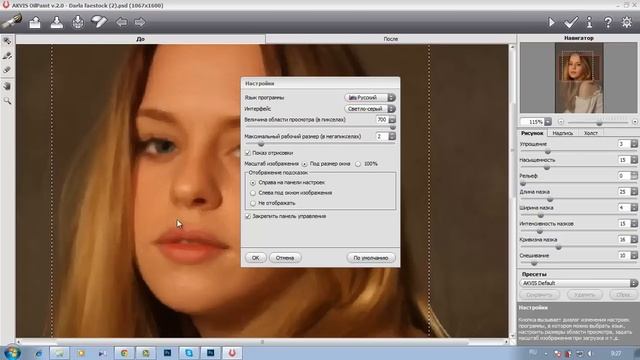Viewport: 640px width, 360px height.
Task: Adjust the navigator zoom slider
Action: click(x=598, y=122)
